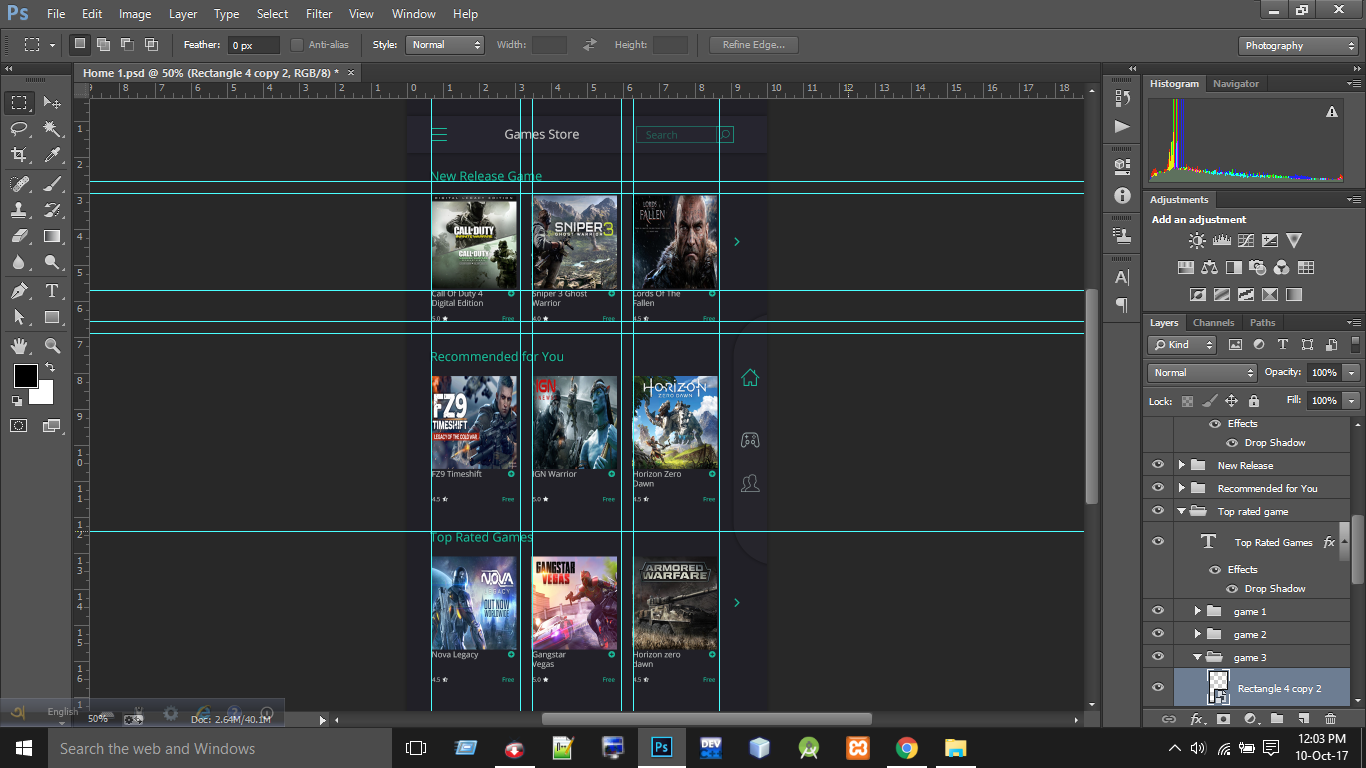This screenshot has height=768, width=1366.
Task: Select the Pen tool
Action: click(x=19, y=291)
